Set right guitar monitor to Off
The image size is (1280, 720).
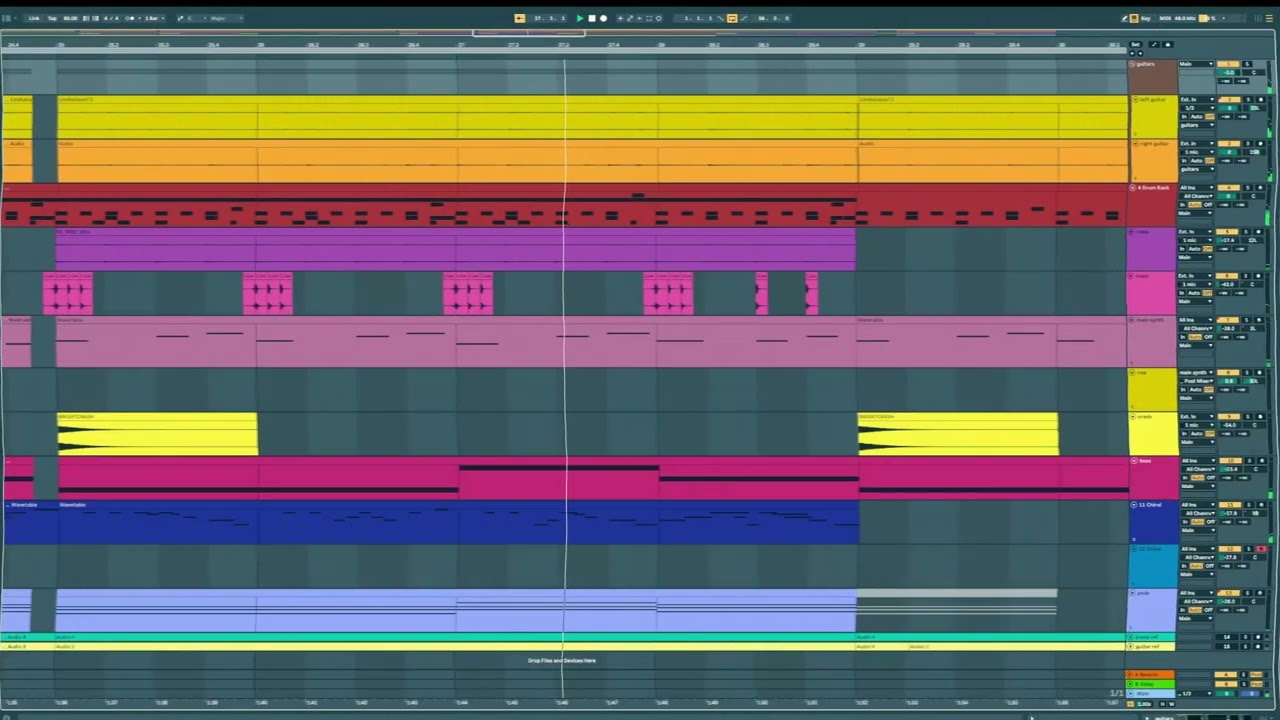[1210, 161]
